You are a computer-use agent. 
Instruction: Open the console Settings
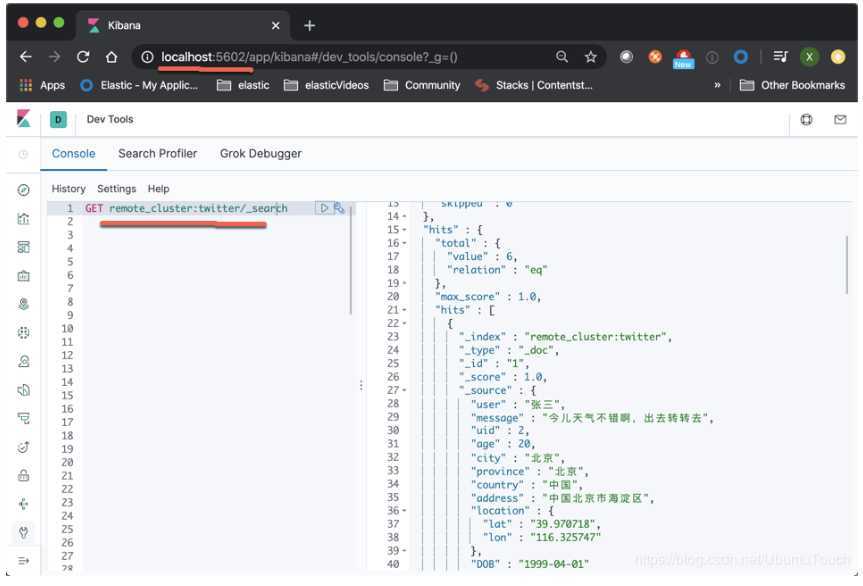point(116,189)
